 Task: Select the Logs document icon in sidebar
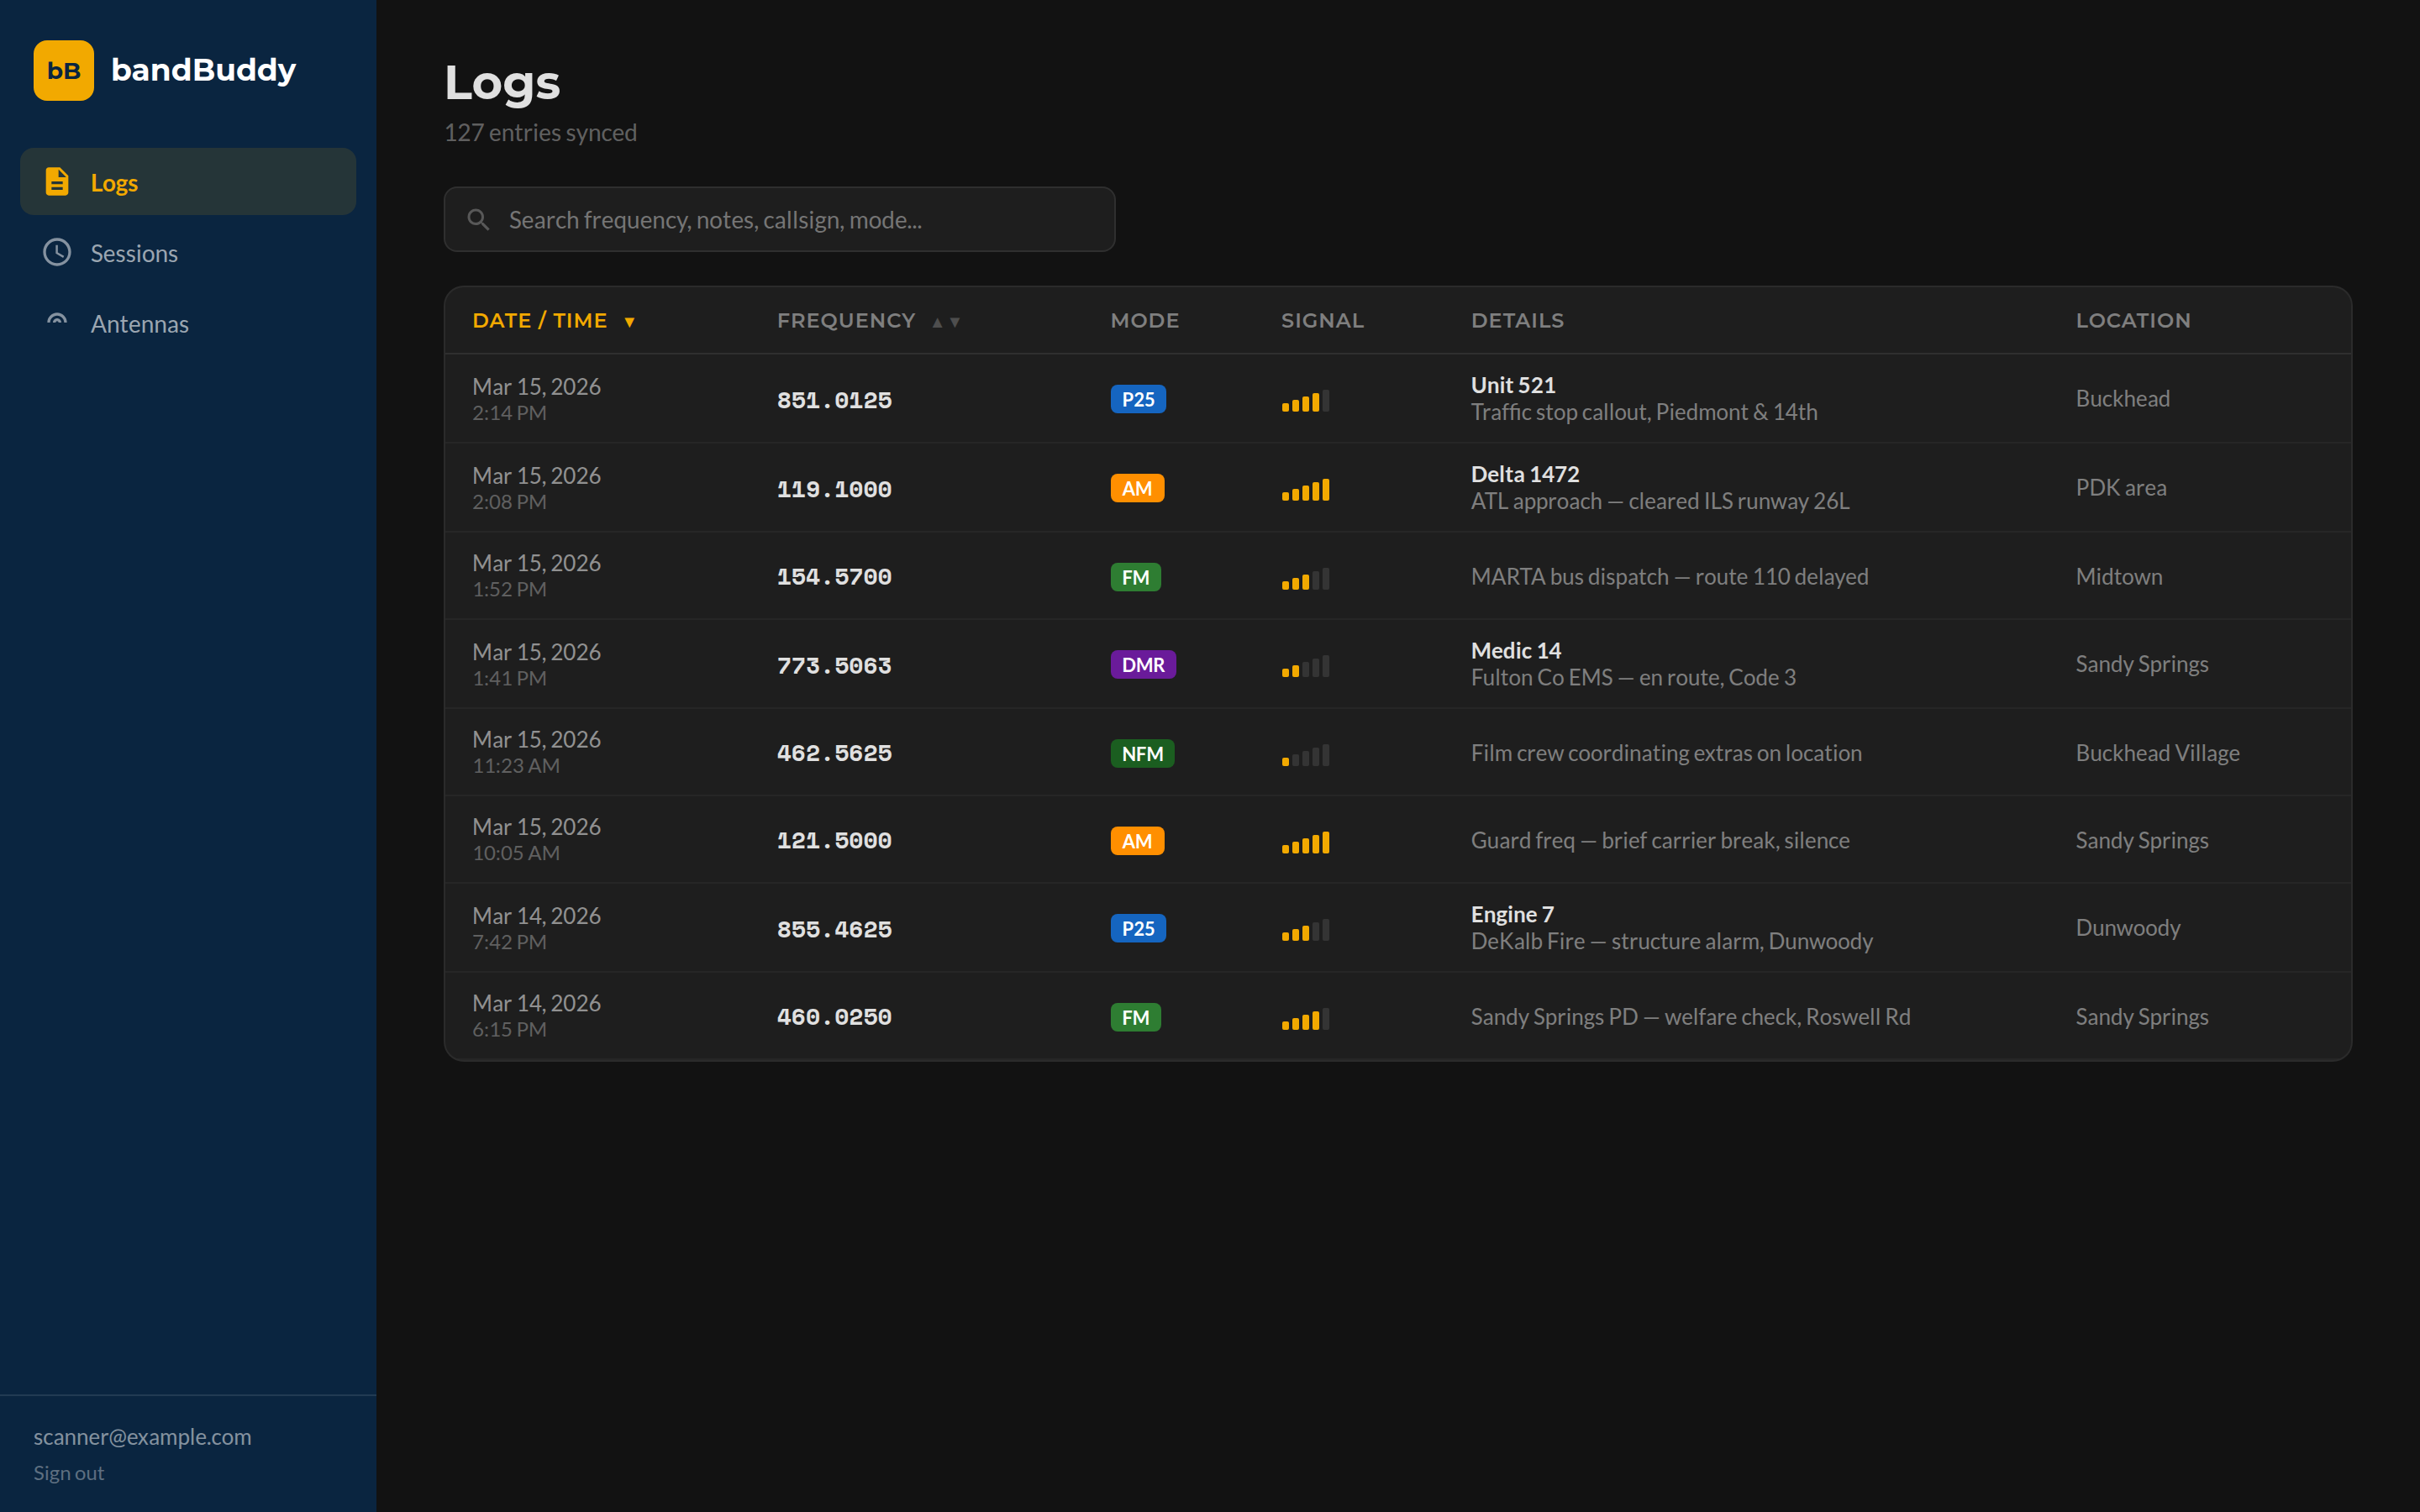(x=57, y=181)
